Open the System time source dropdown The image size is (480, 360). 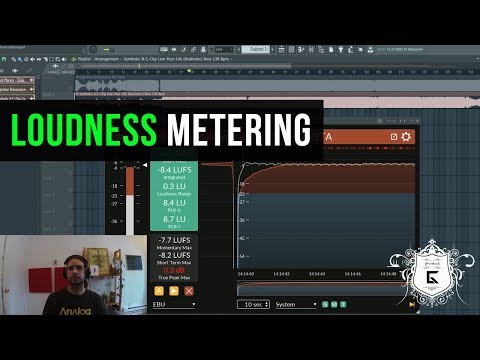click(x=296, y=304)
